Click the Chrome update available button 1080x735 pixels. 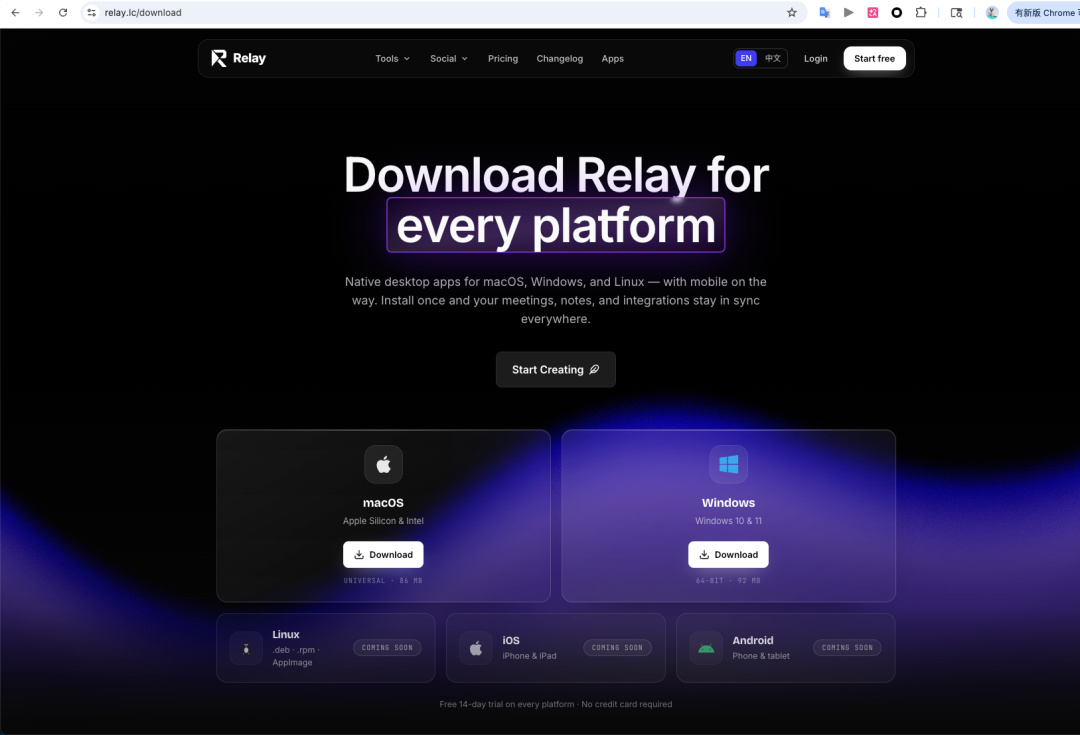point(1043,12)
